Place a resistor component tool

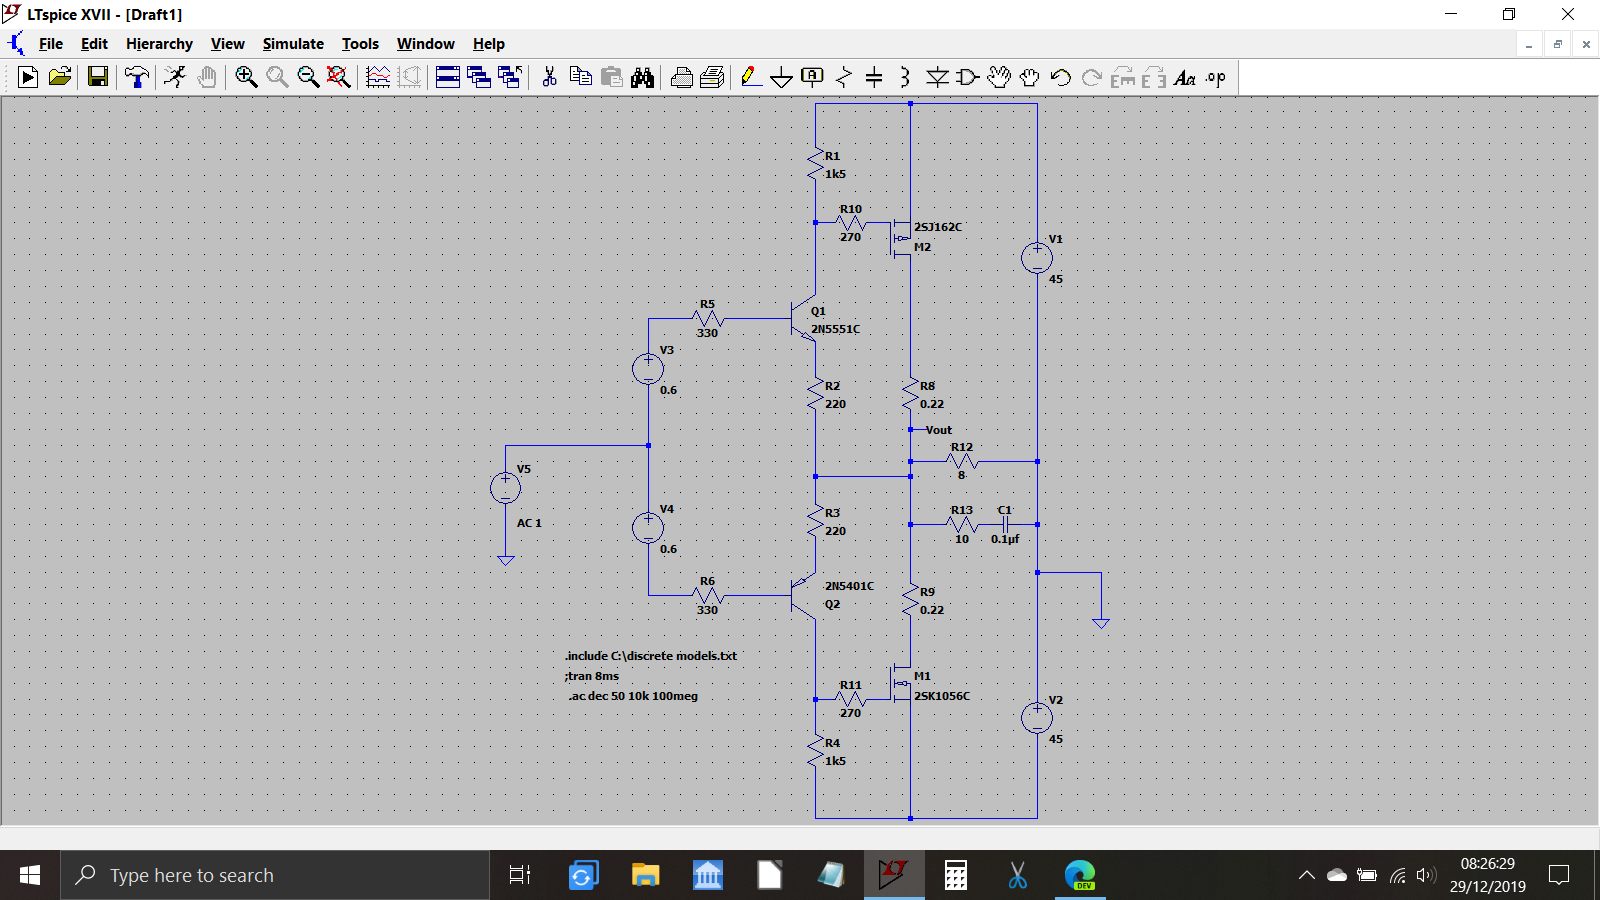click(844, 77)
